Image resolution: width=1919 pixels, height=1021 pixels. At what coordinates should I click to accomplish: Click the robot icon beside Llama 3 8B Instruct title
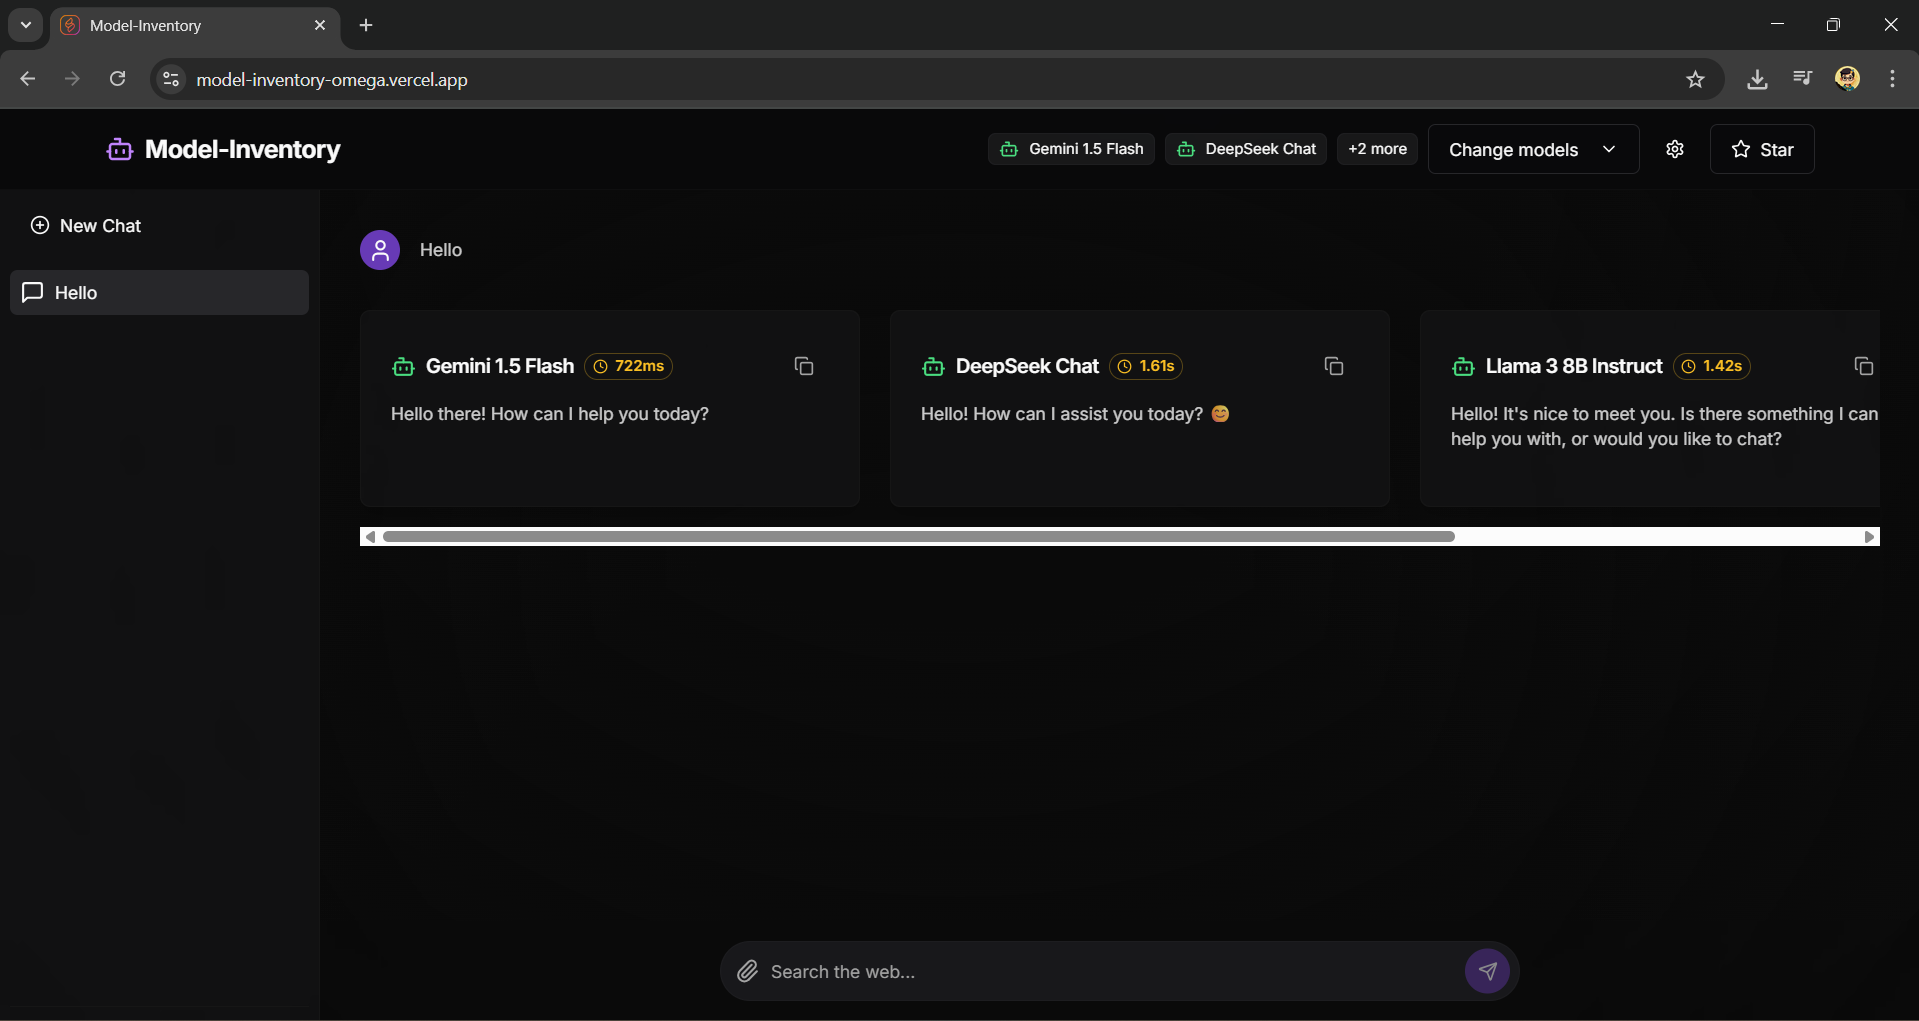pyautogui.click(x=1463, y=367)
